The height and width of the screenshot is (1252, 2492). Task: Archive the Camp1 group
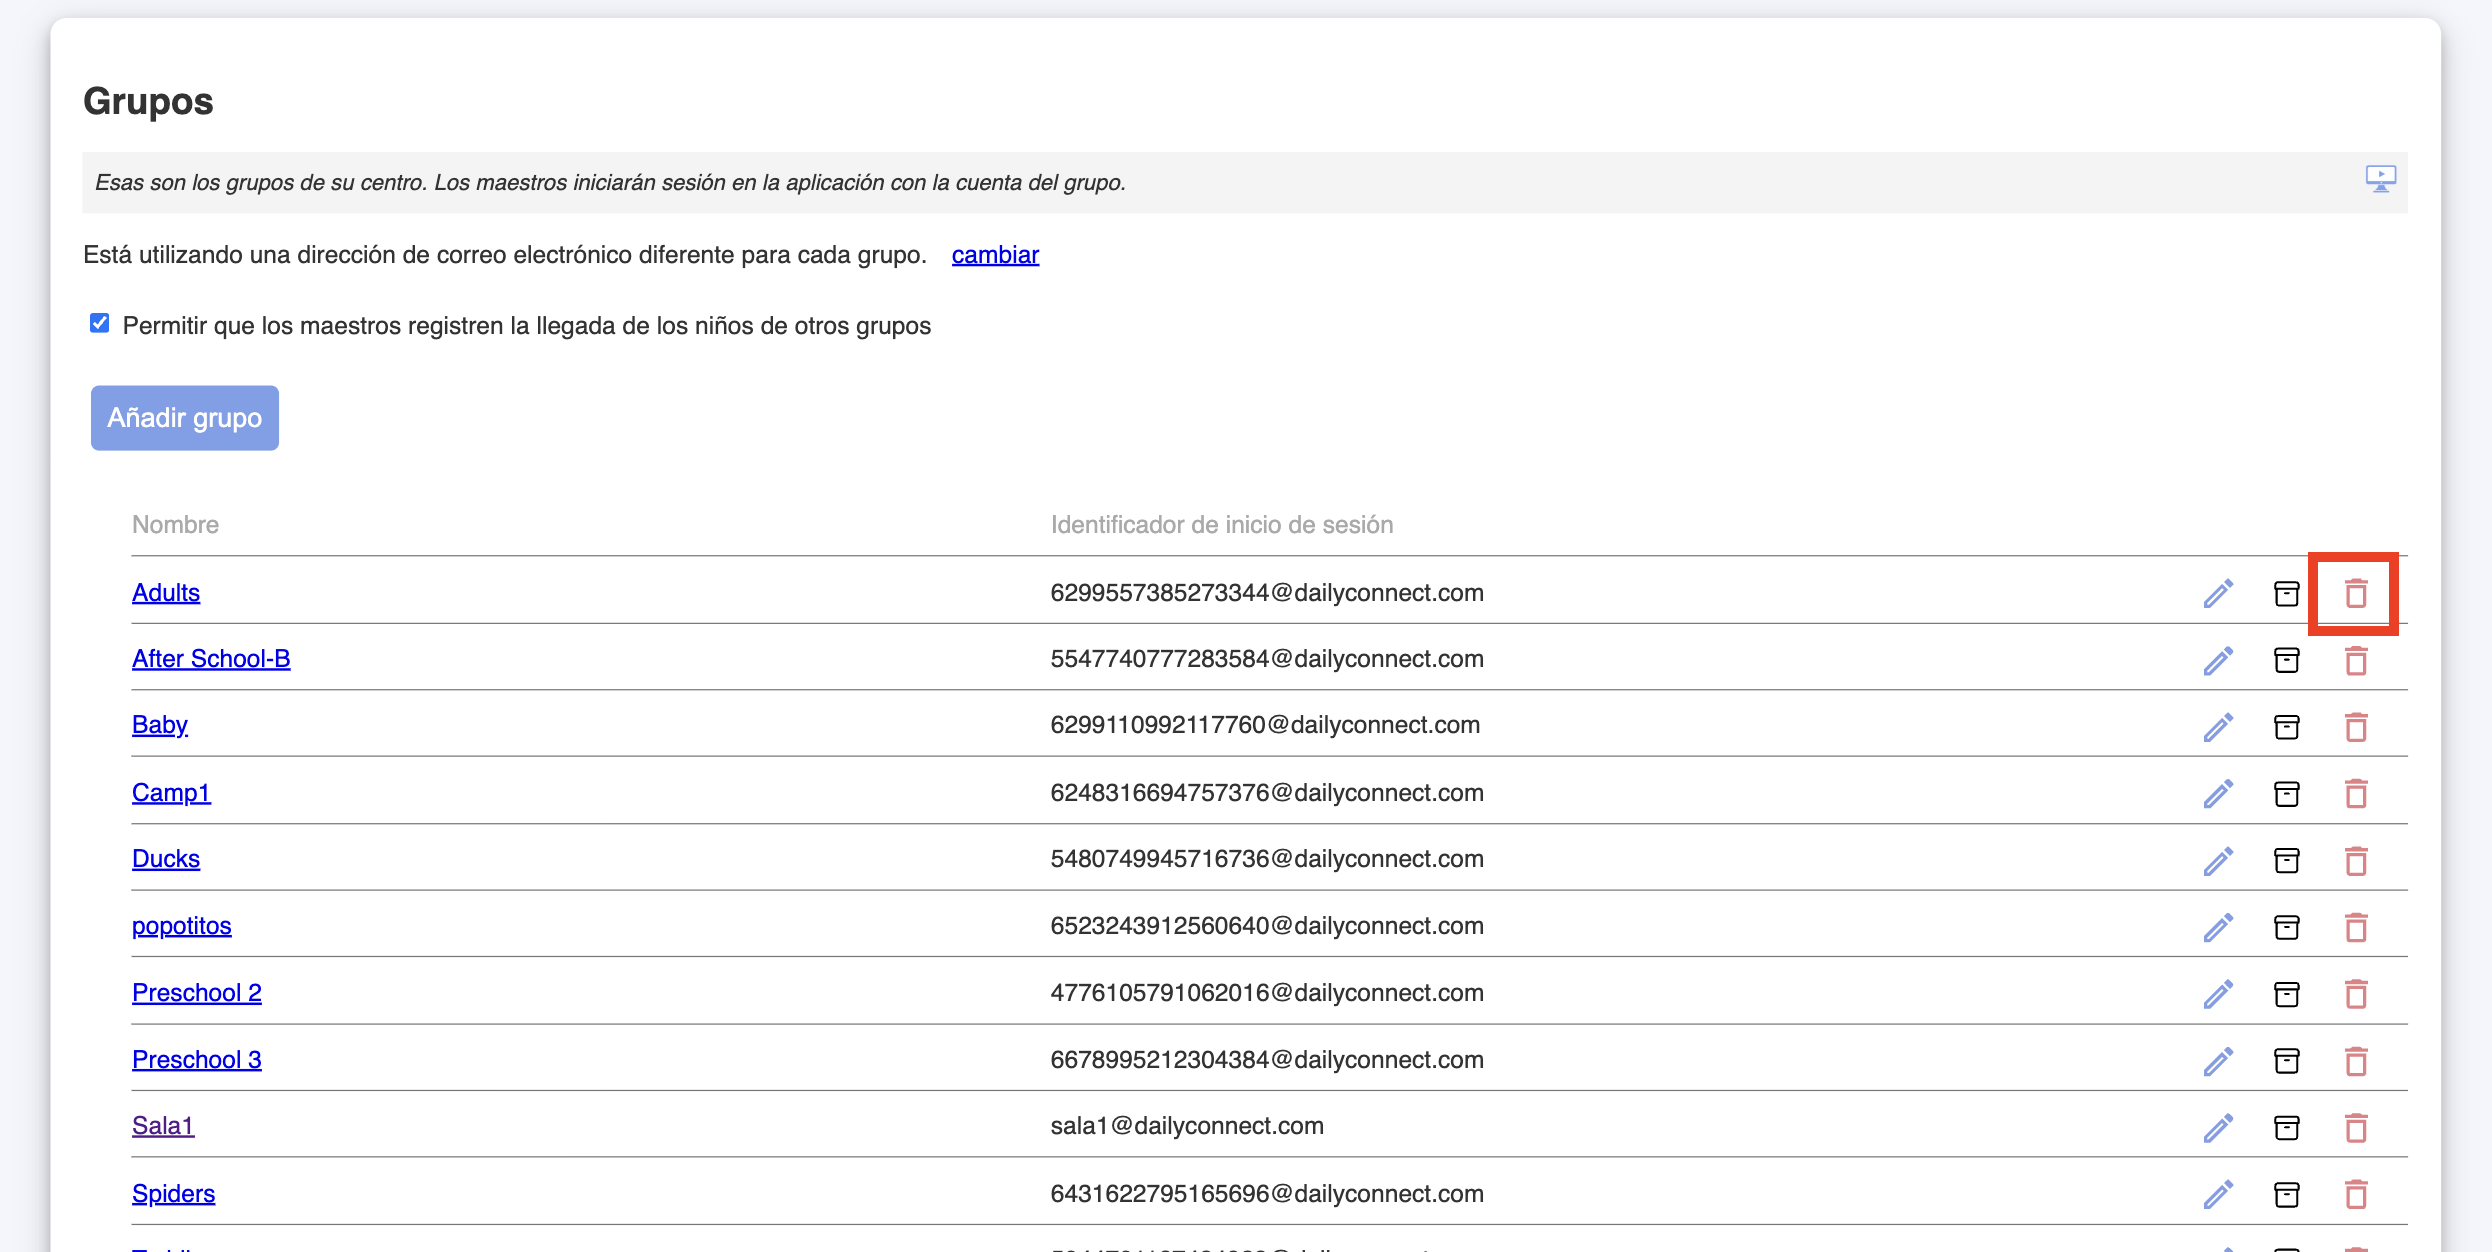point(2286,794)
